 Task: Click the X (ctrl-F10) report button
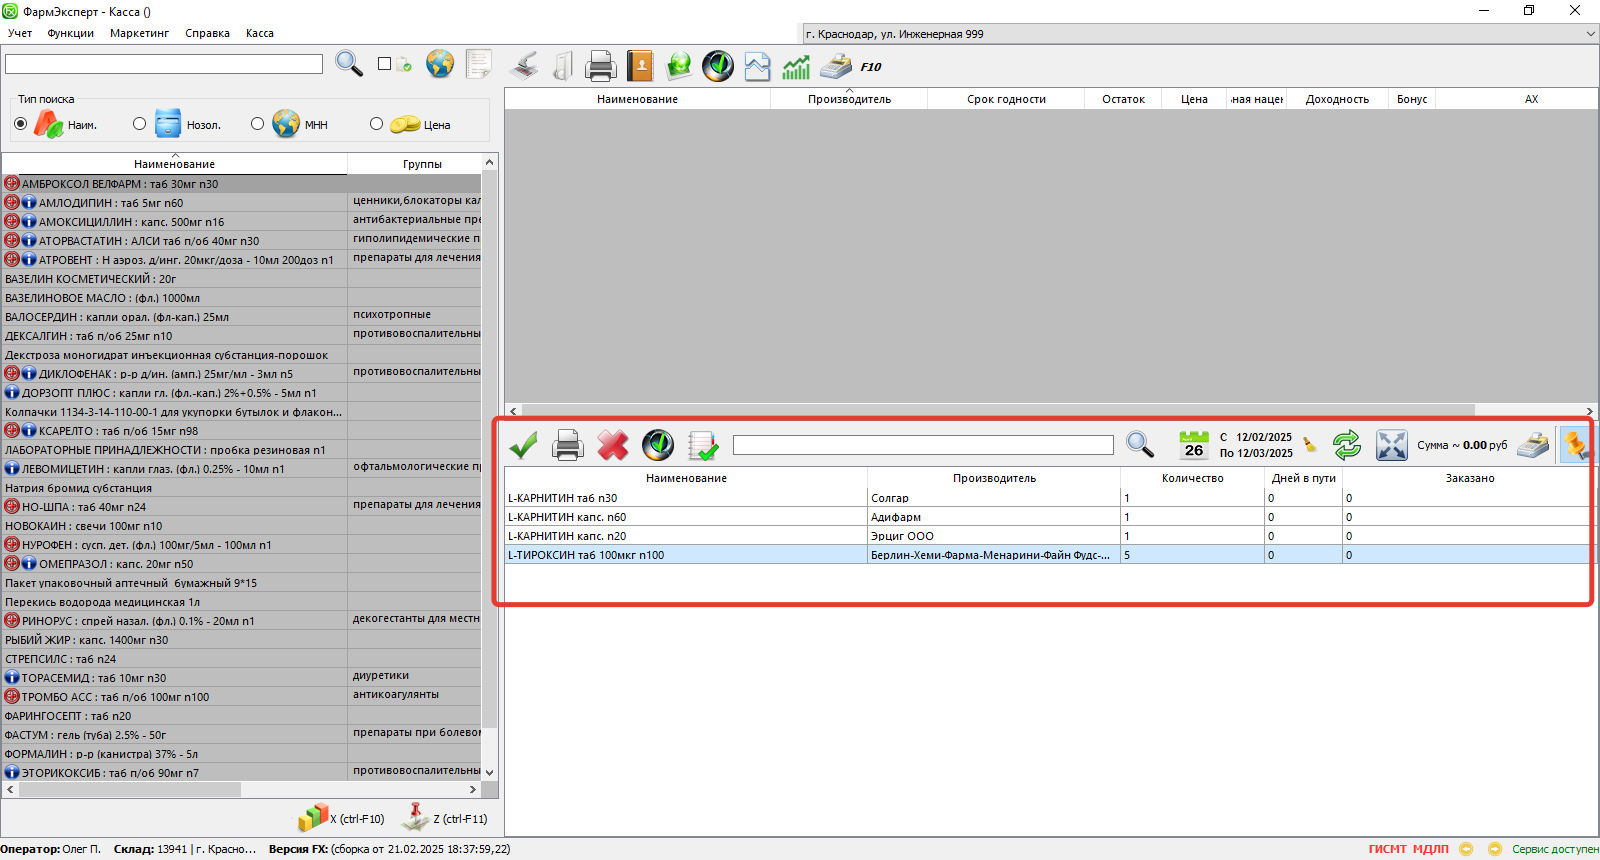pos(341,818)
